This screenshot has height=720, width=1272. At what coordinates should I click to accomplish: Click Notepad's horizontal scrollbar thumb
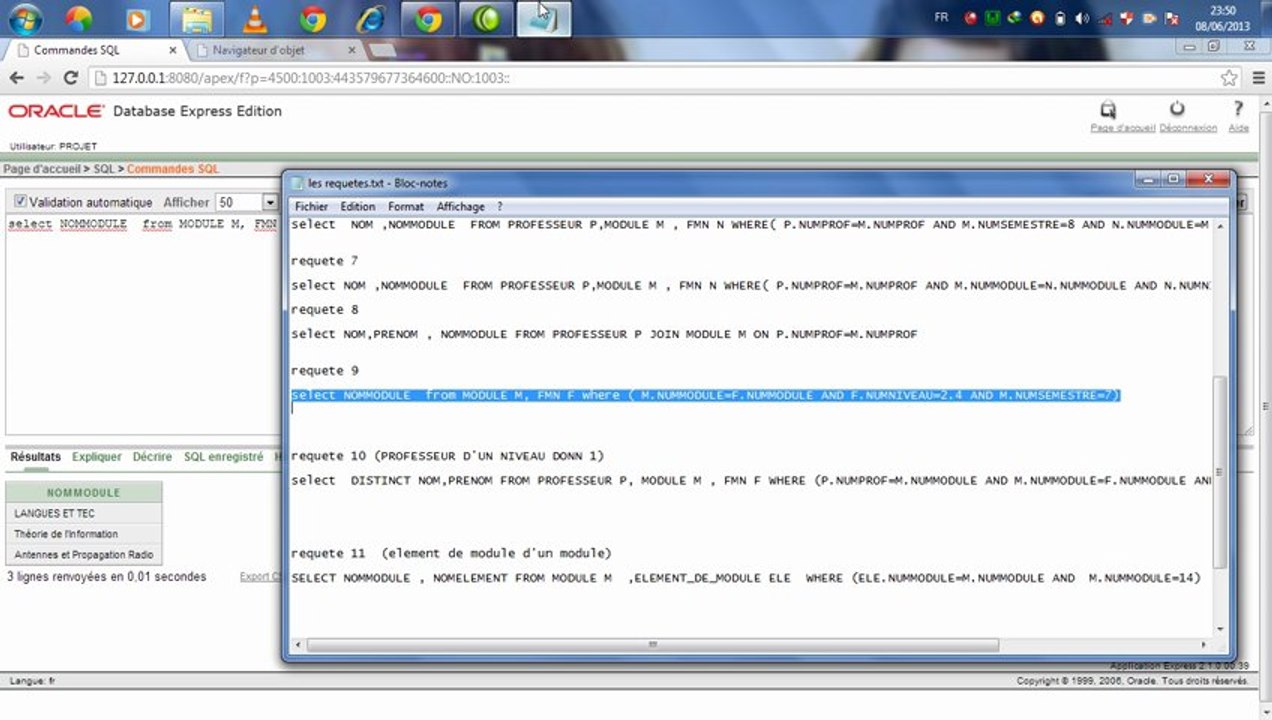654,645
